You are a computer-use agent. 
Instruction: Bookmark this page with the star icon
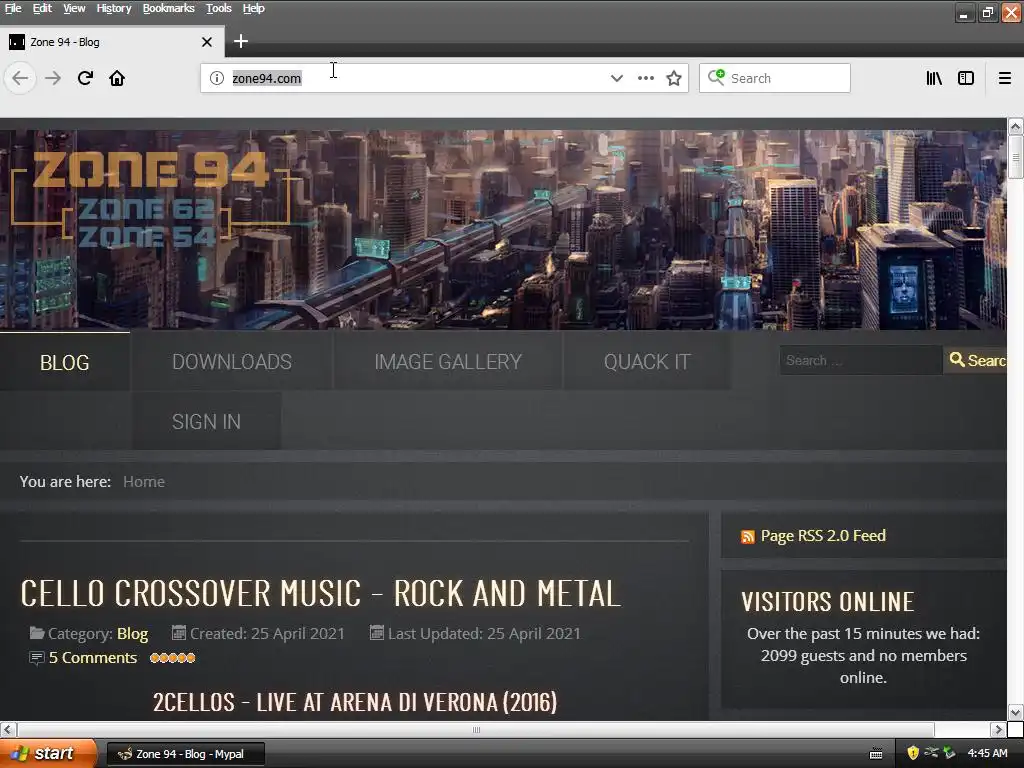click(x=674, y=78)
